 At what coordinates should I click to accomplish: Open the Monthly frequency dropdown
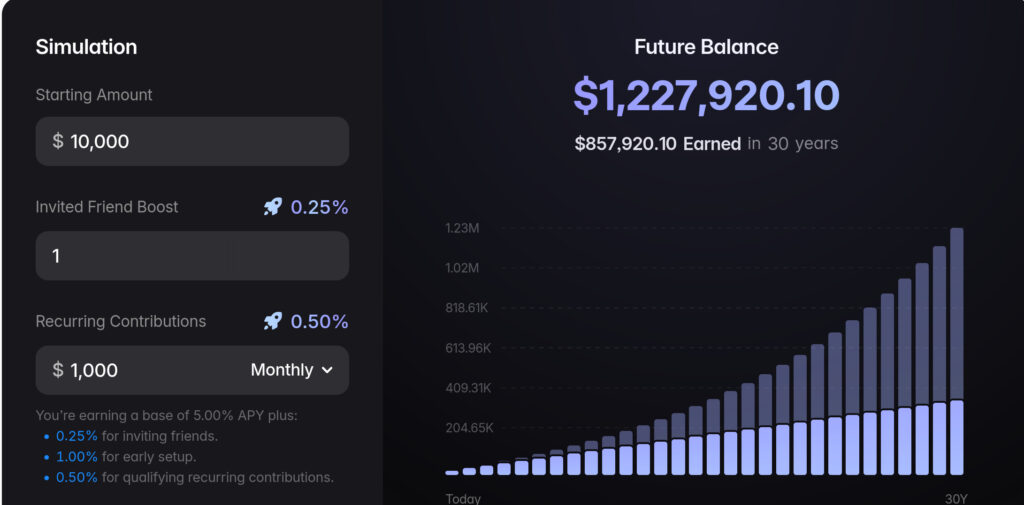(x=291, y=370)
